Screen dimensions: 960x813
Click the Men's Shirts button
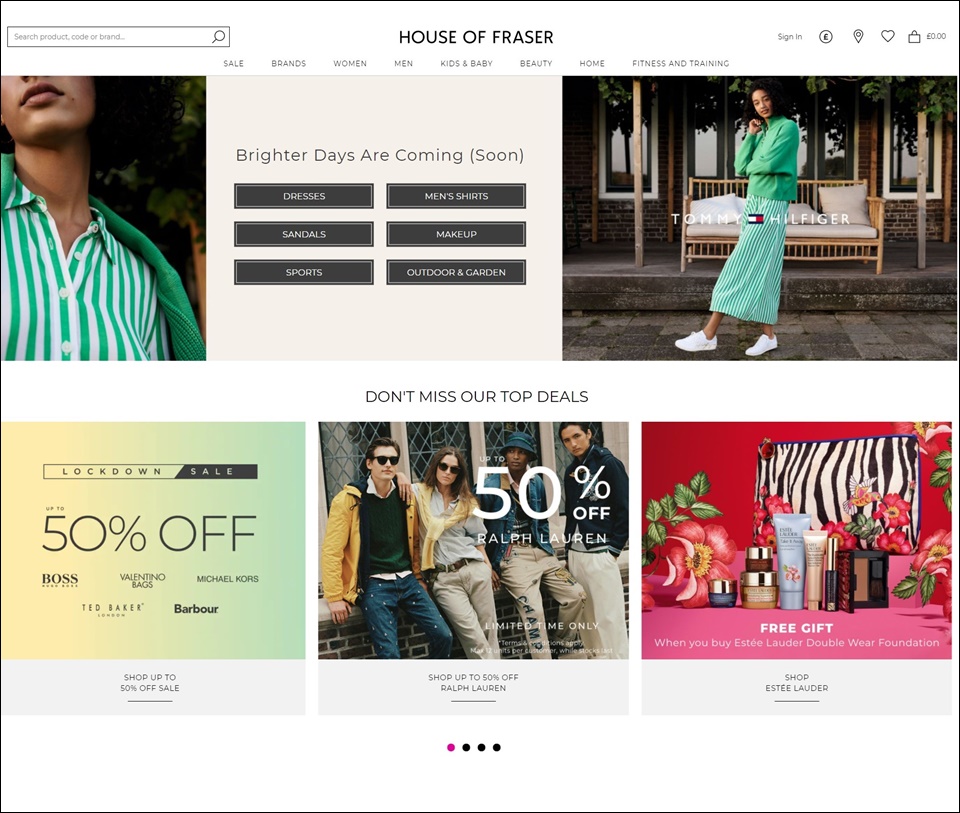[456, 197]
